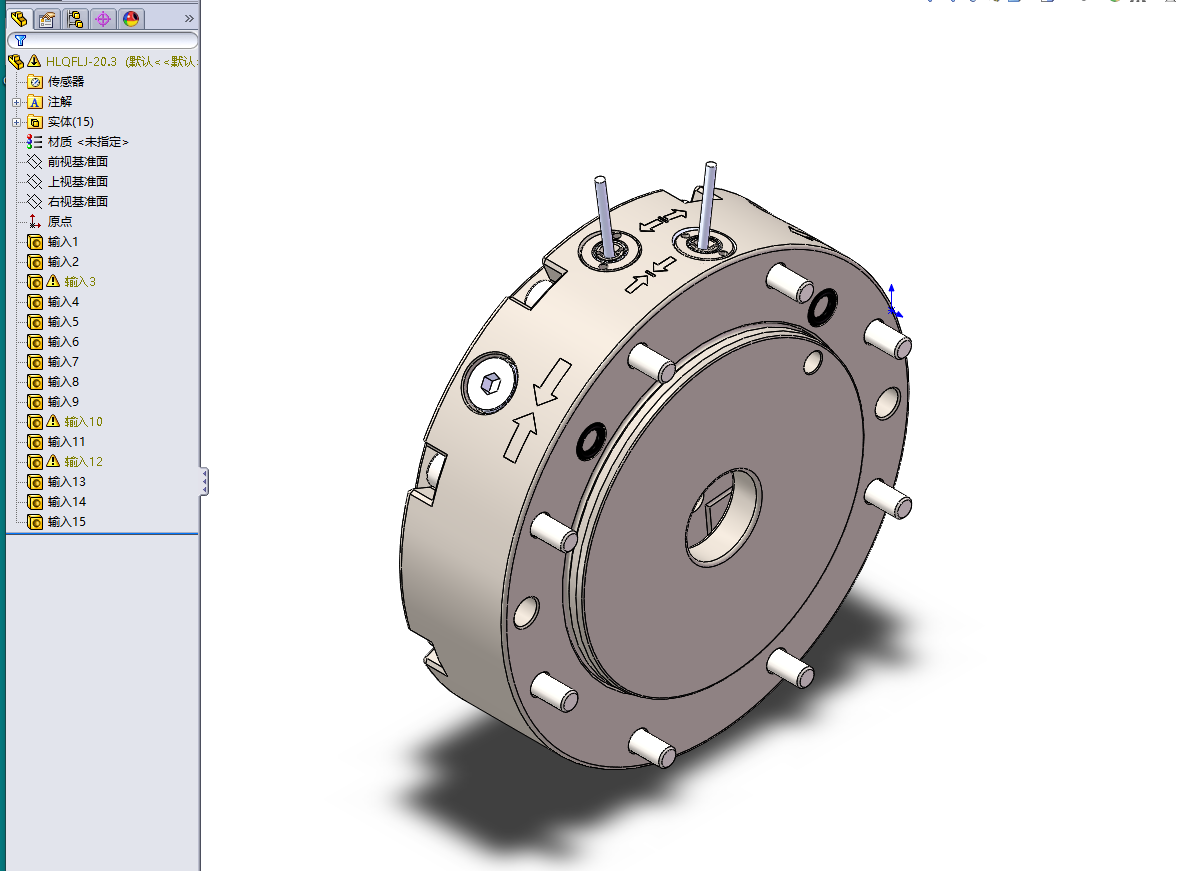Select the warning feature 输入12
The height and width of the screenshot is (871, 1196).
pyautogui.click(x=83, y=461)
